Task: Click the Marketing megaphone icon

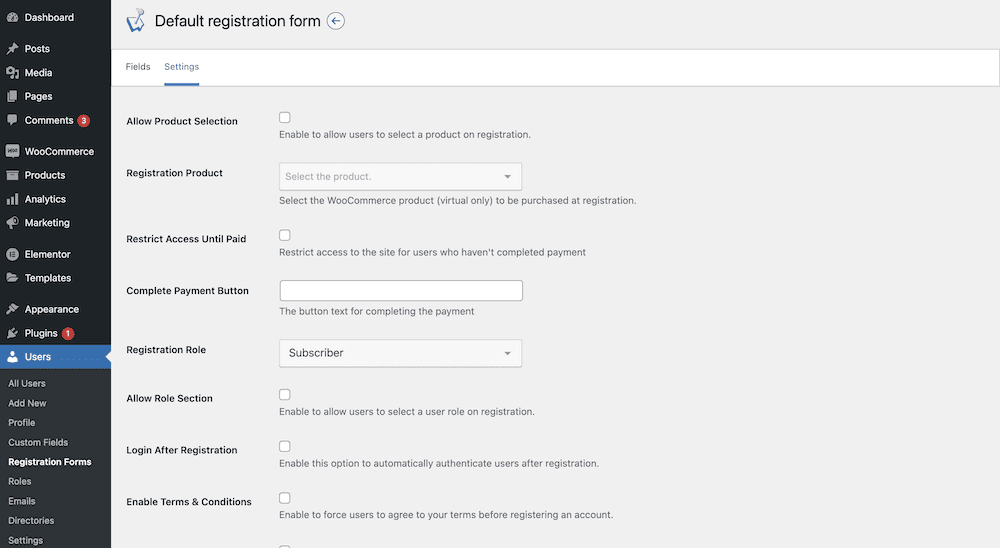Action: [x=12, y=223]
